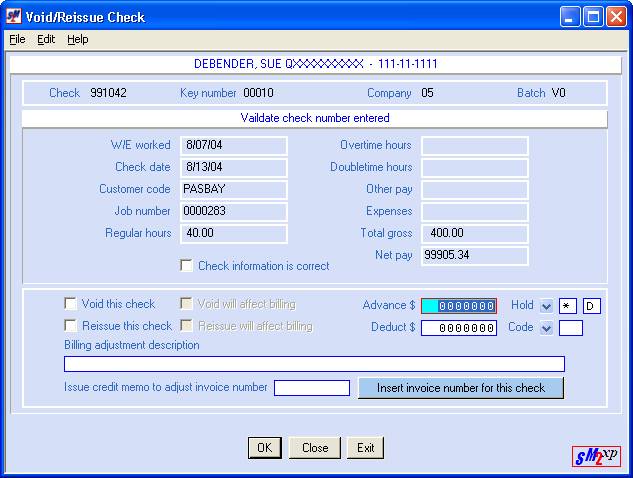Expand the Hold dropdown arrow
This screenshot has height=478, width=633.
(x=546, y=306)
